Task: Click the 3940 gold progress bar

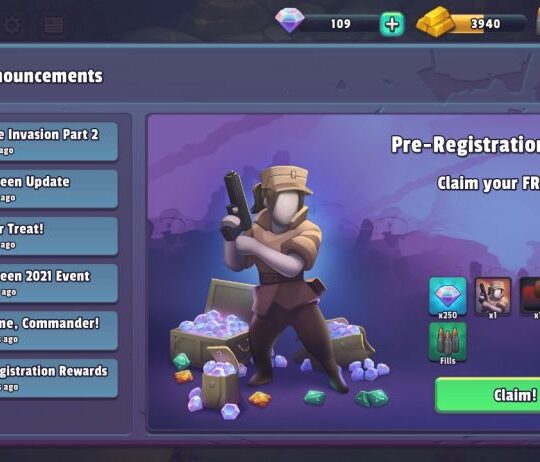Action: click(x=487, y=24)
